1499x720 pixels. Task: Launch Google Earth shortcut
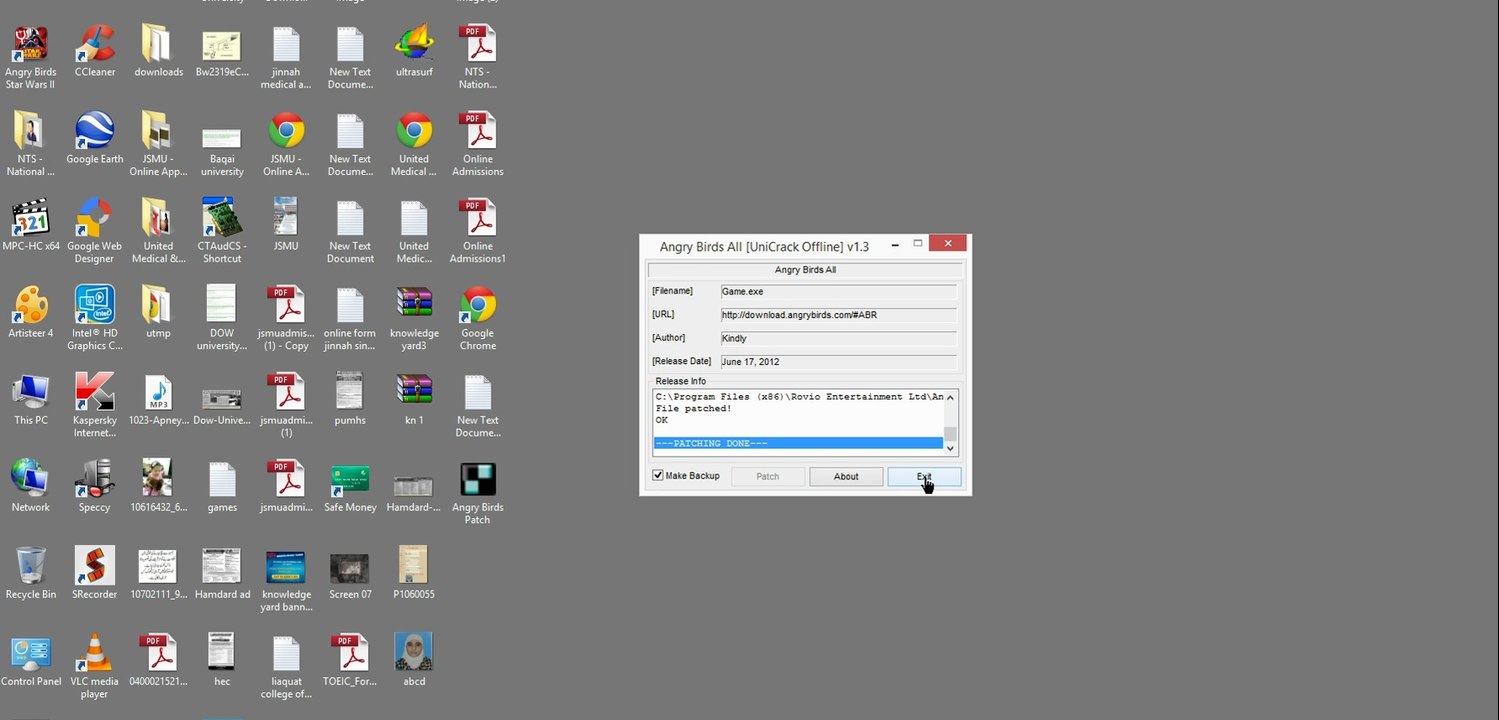[x=94, y=131]
